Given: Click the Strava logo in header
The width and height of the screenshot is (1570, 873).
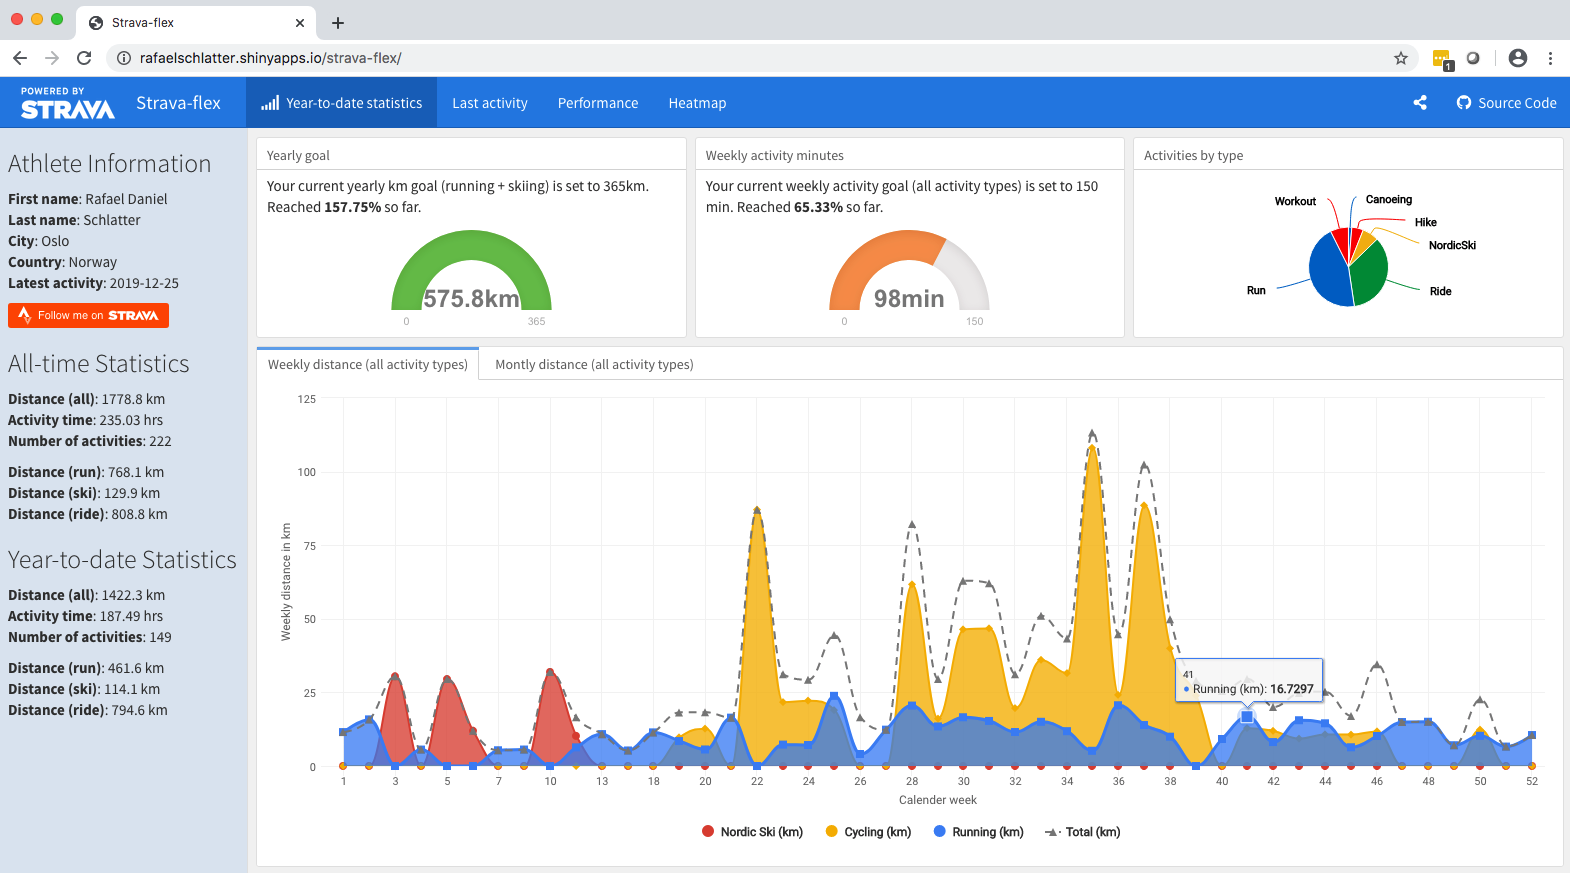Looking at the screenshot, I should pyautogui.click(x=68, y=103).
